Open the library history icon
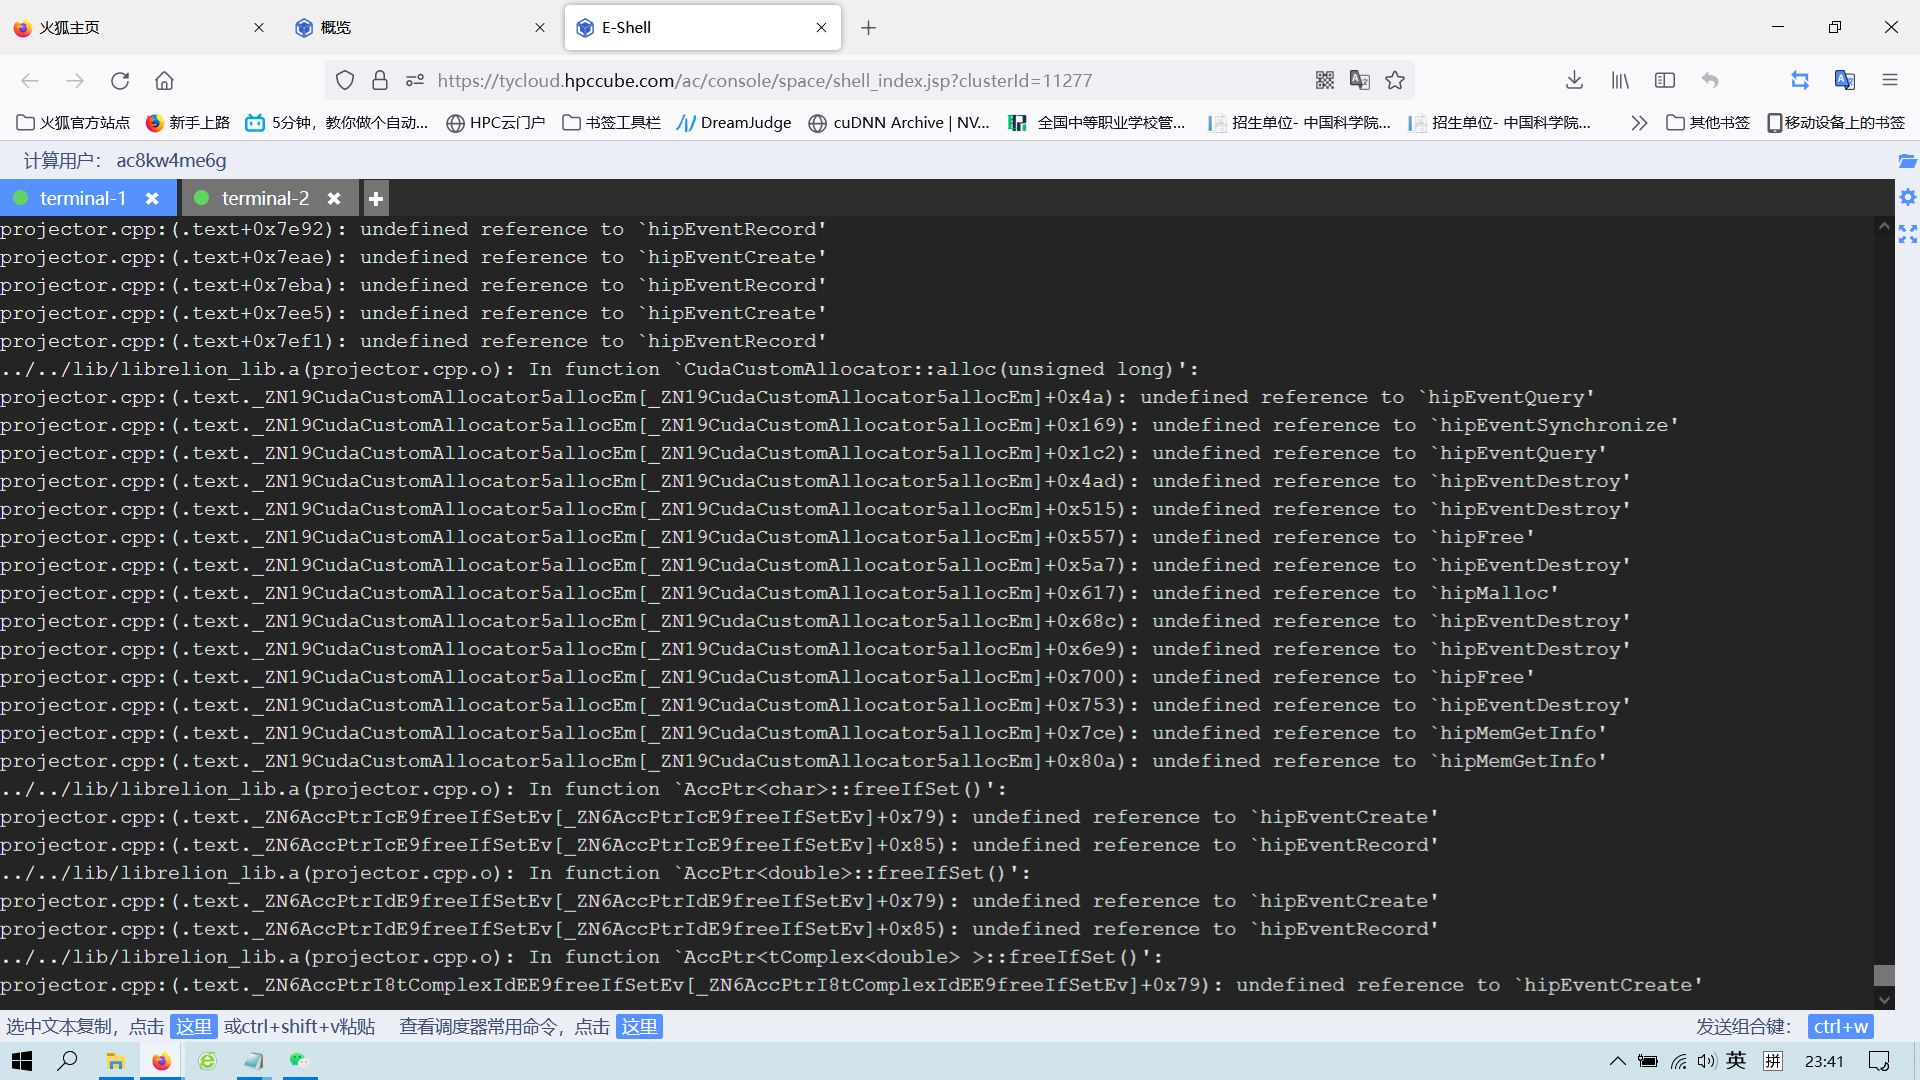The image size is (1920, 1080). (x=1620, y=80)
